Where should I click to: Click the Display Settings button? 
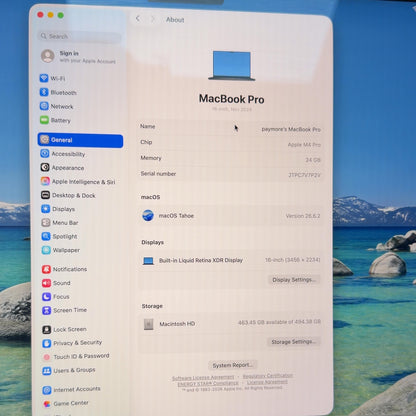click(x=294, y=280)
